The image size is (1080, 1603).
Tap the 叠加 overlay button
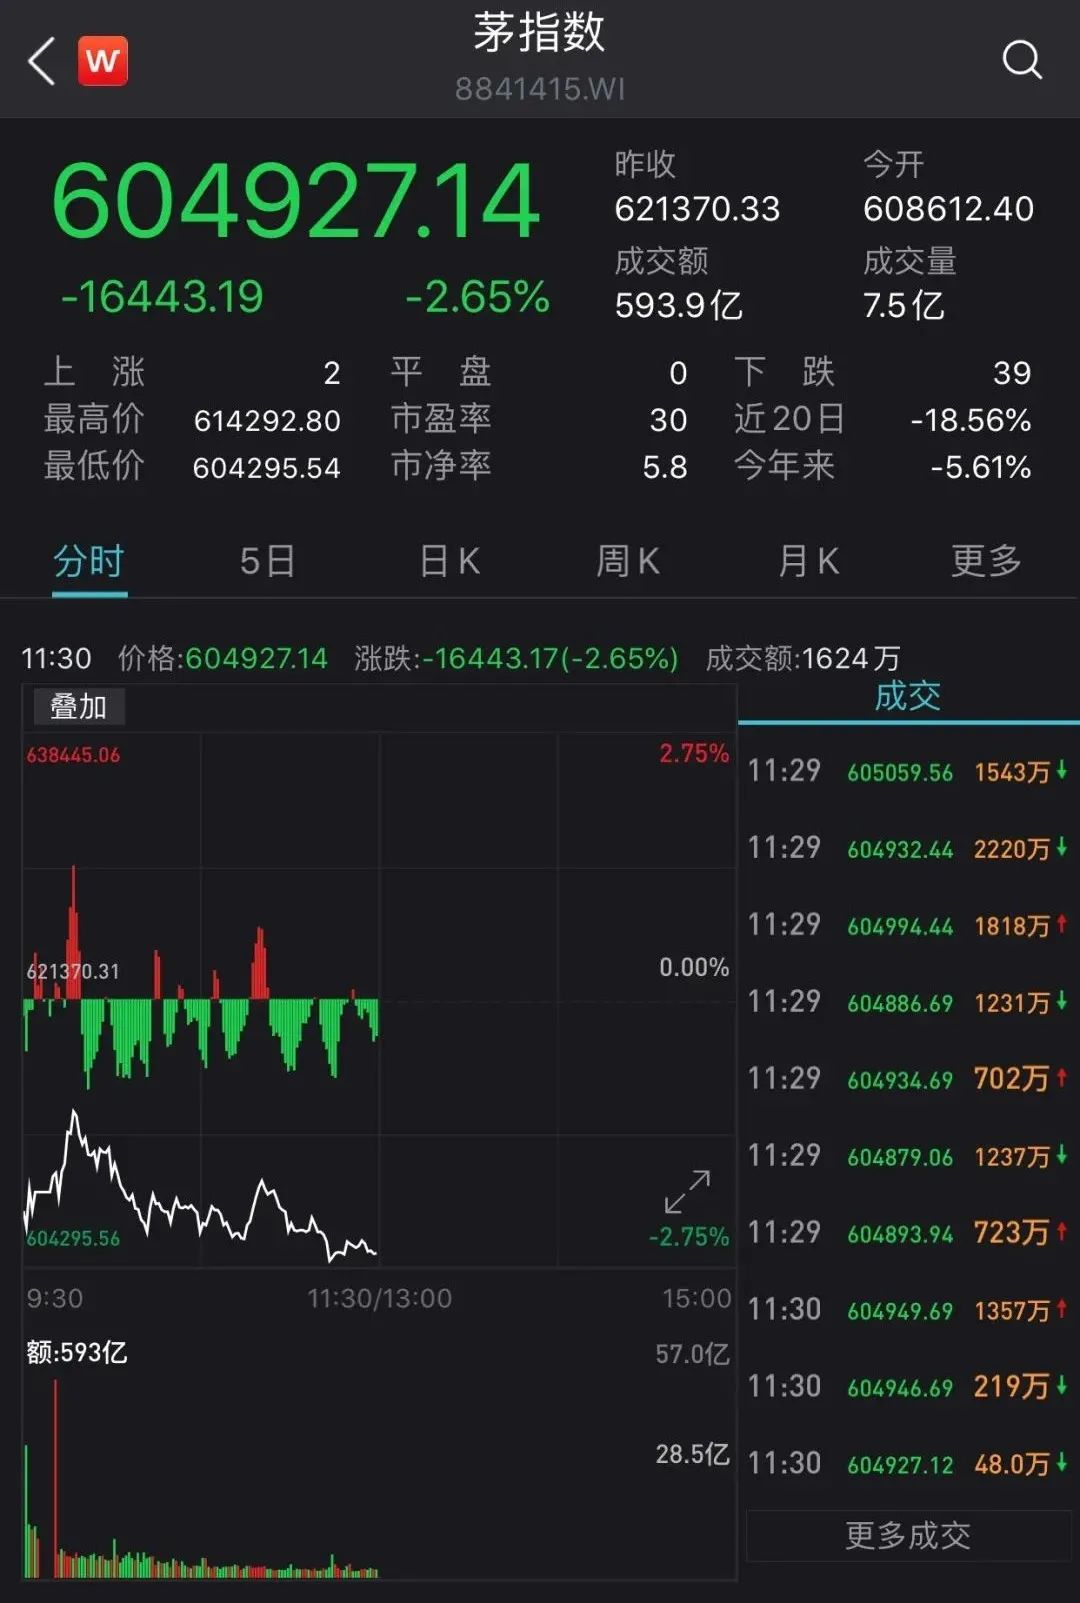coord(79,707)
